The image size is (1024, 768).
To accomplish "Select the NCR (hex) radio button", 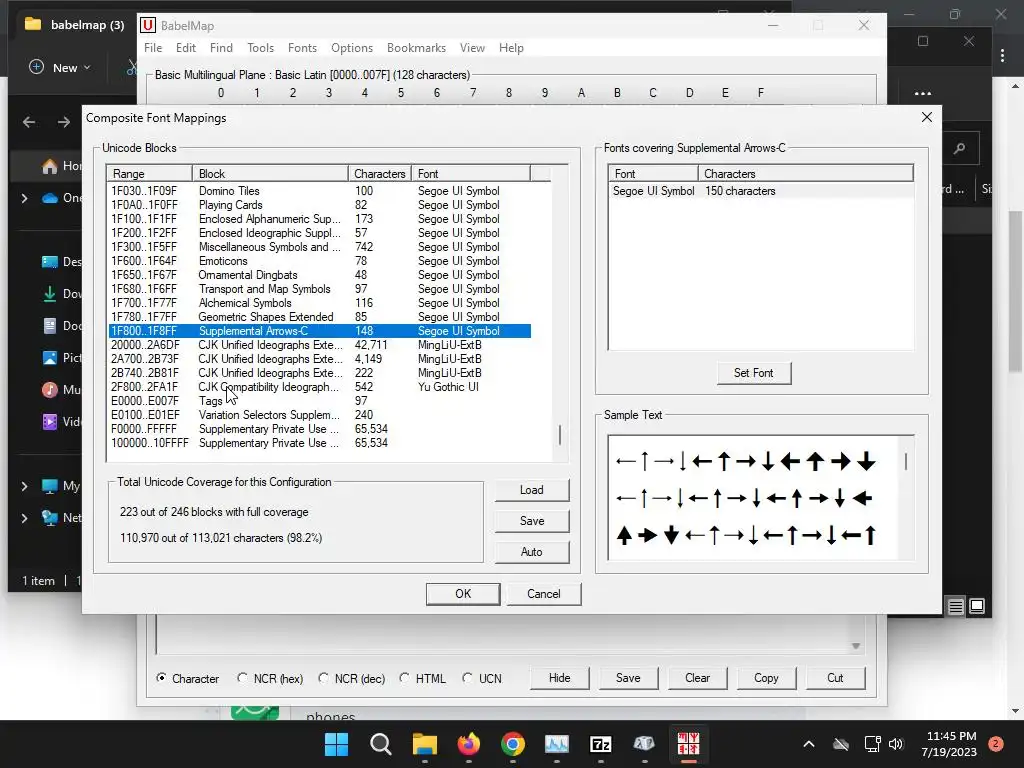I will click(x=242, y=678).
